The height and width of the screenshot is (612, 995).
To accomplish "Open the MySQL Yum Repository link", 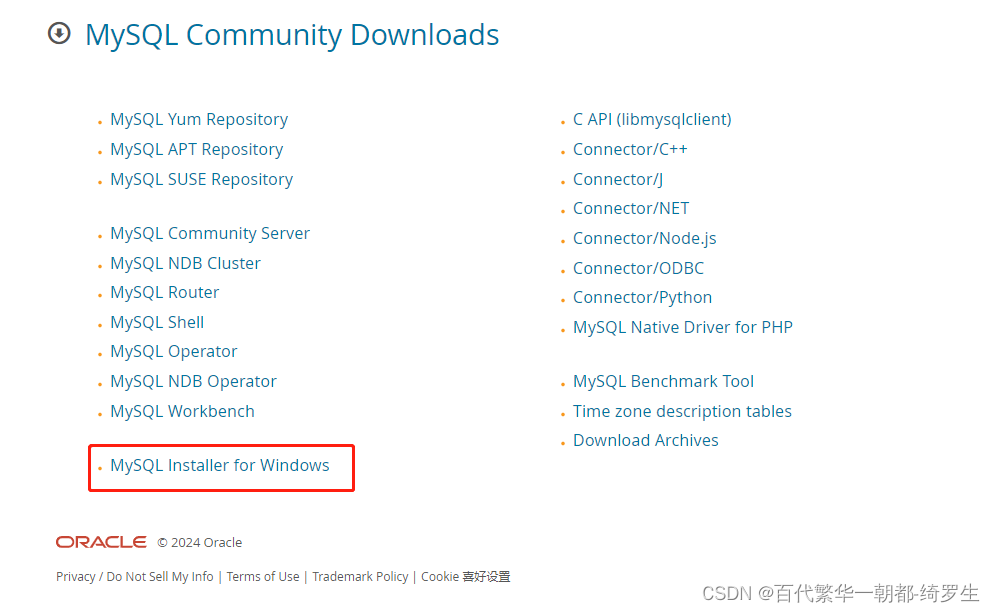I will [x=199, y=119].
